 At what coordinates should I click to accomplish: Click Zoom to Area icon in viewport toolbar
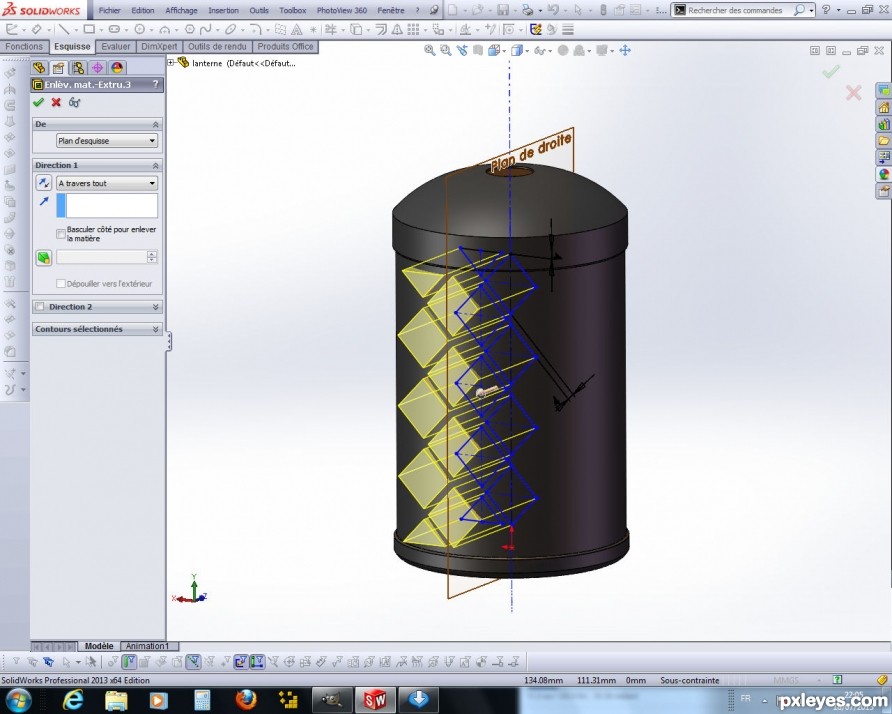[445, 51]
